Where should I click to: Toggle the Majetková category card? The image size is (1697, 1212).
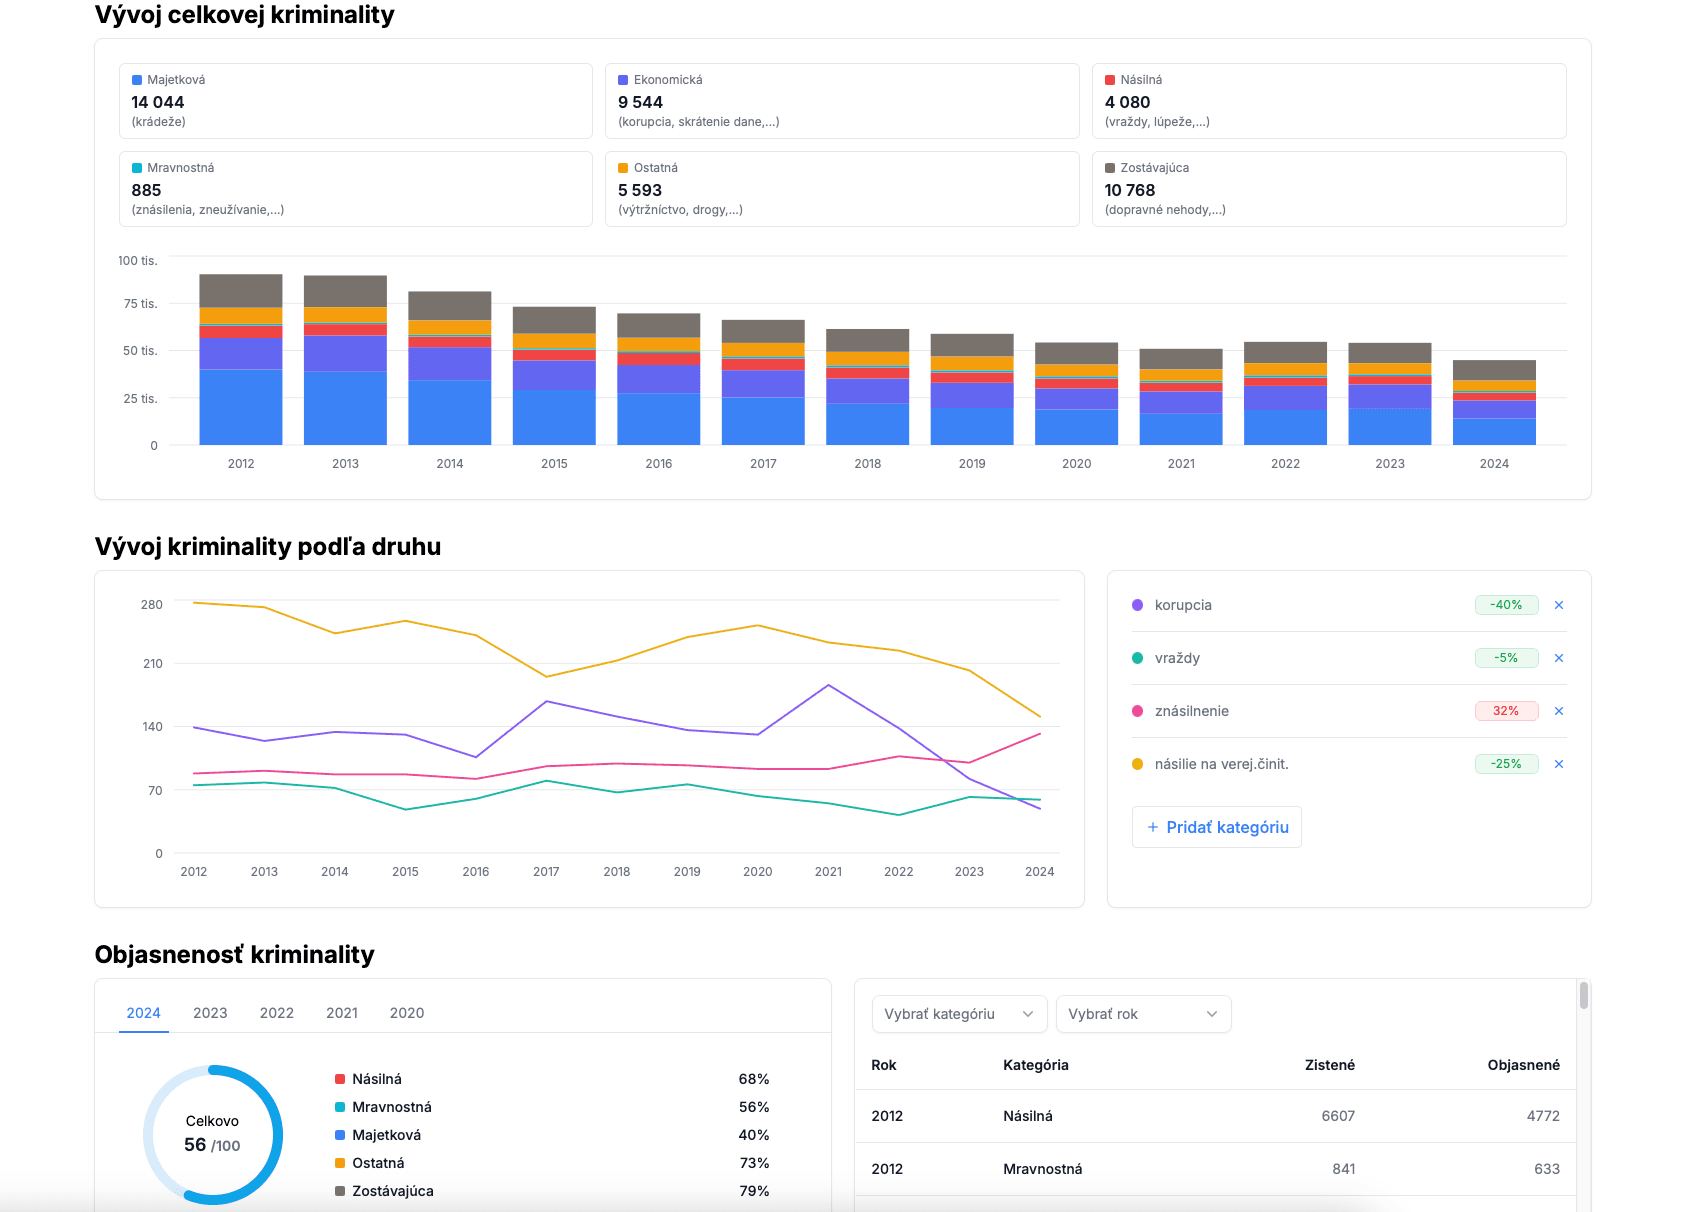[x=355, y=101]
